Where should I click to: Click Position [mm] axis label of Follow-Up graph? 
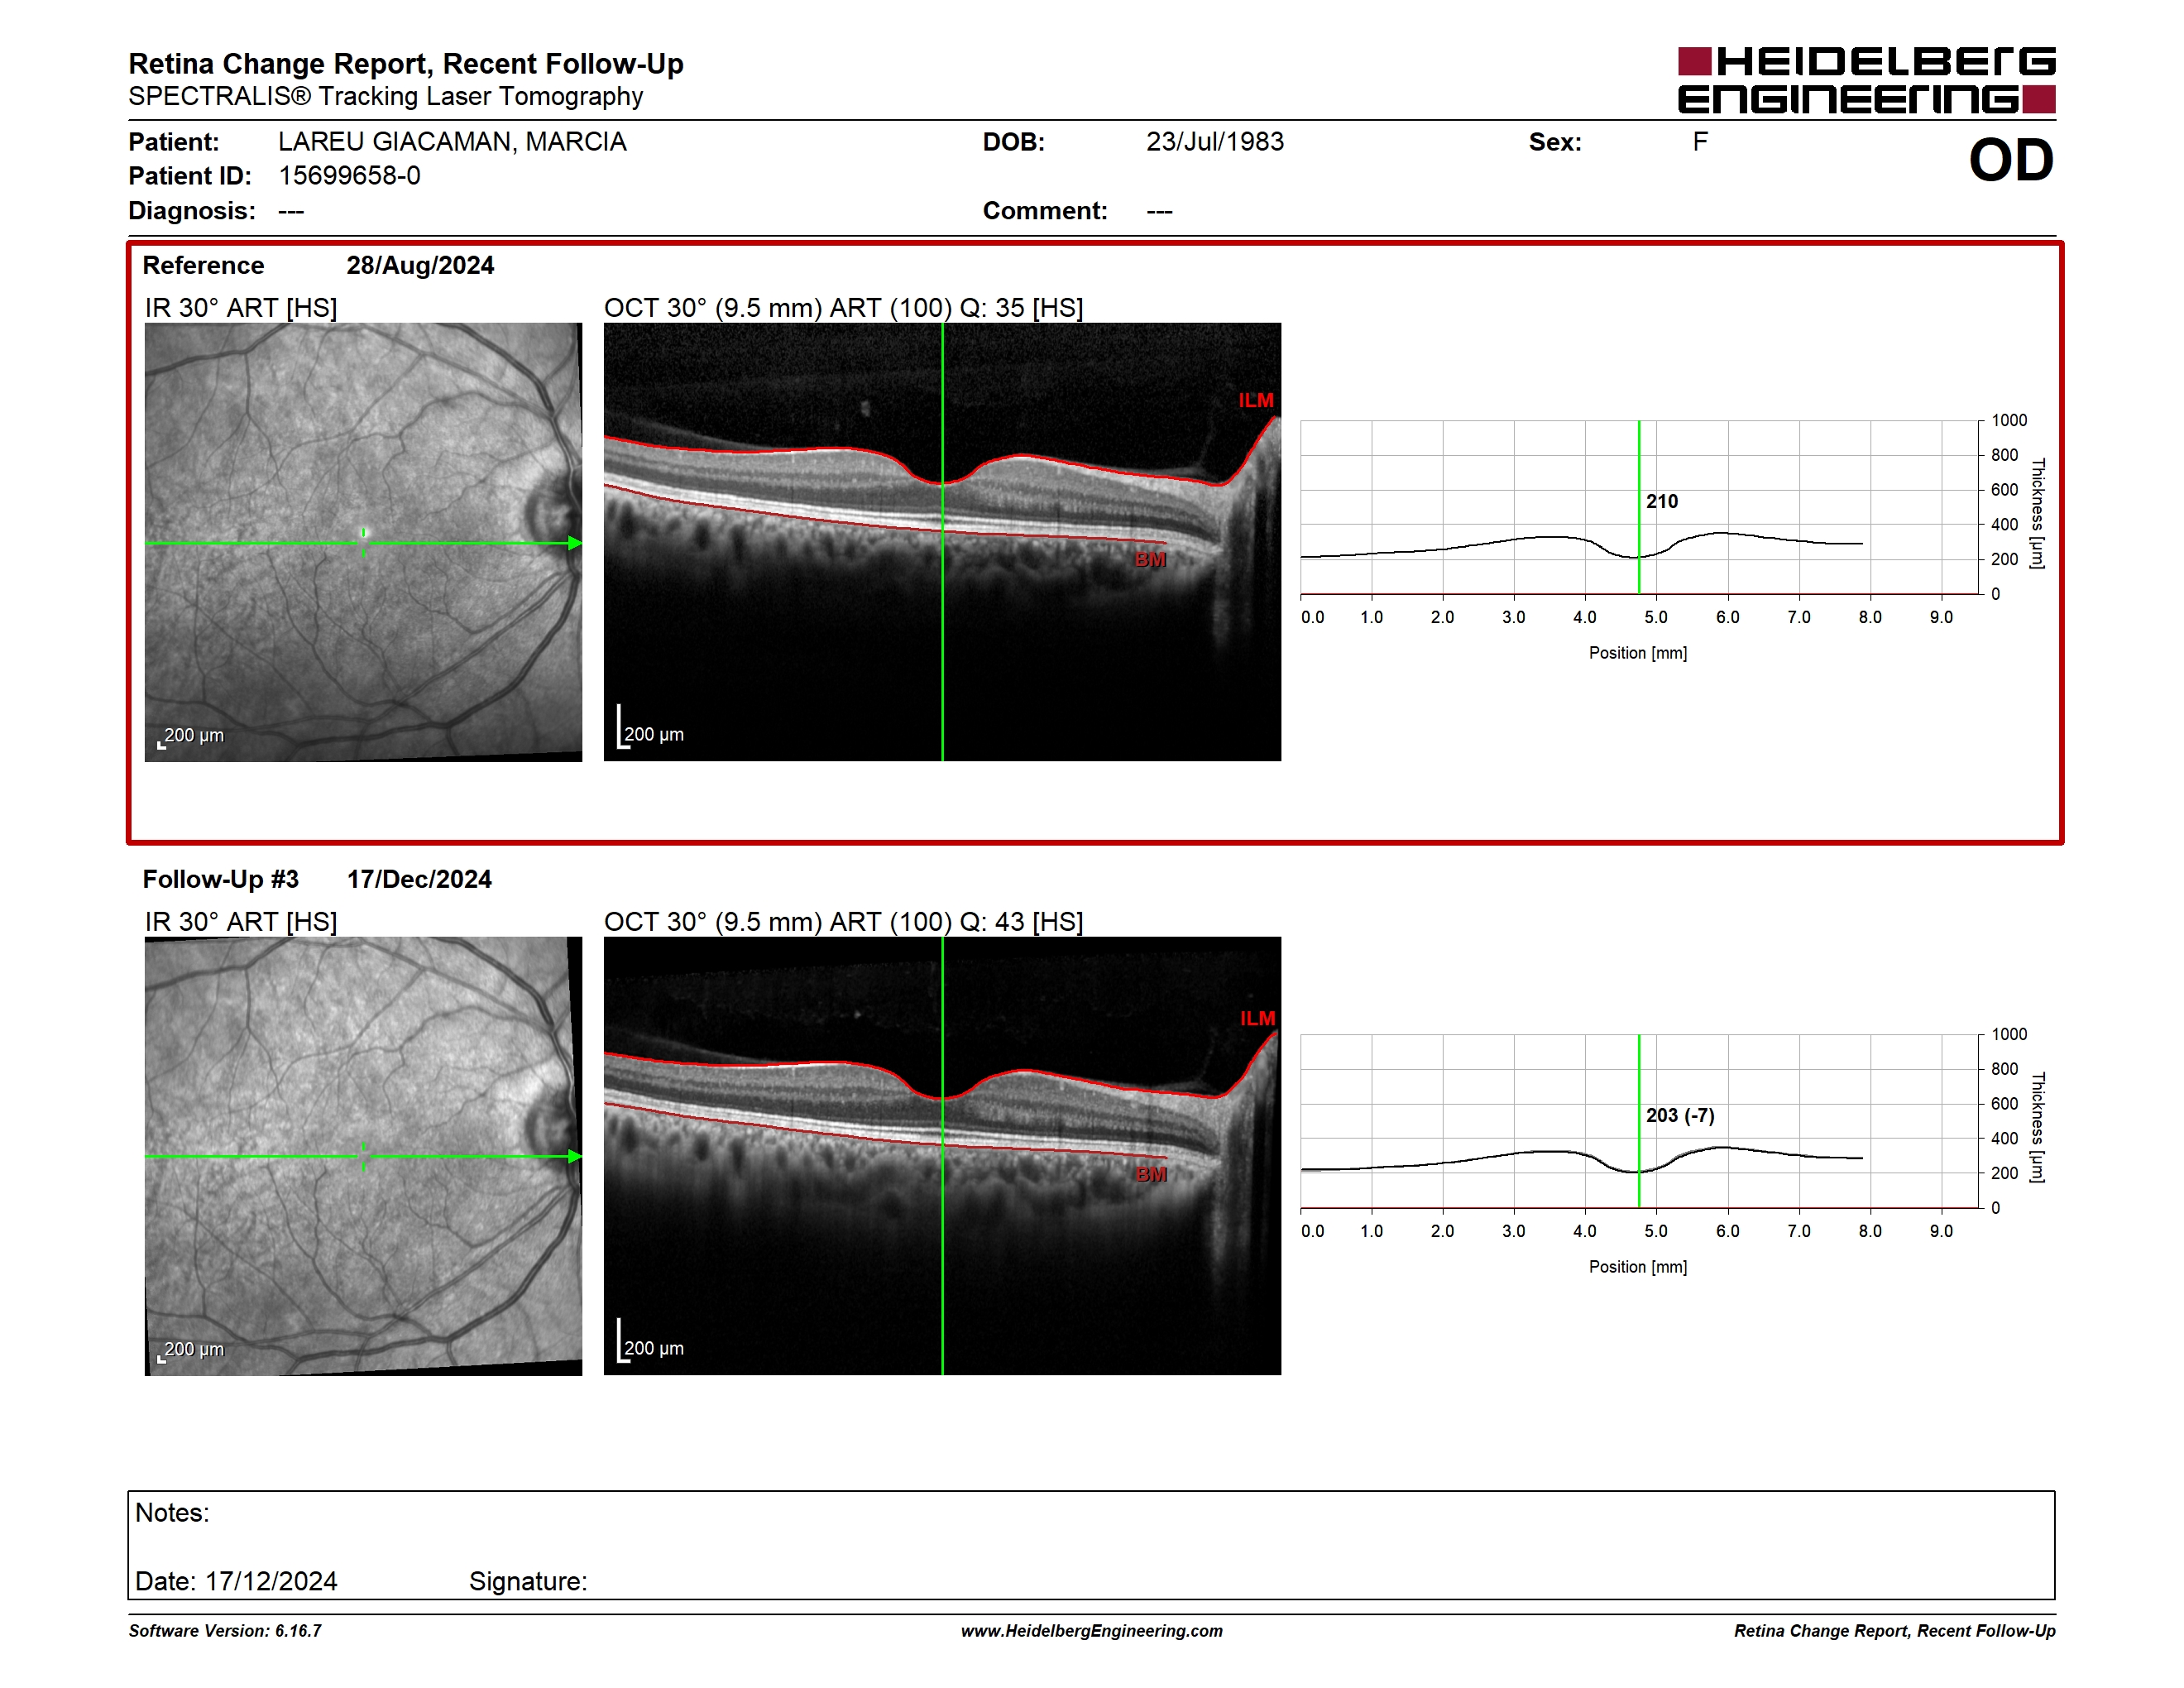pos(1638,1267)
